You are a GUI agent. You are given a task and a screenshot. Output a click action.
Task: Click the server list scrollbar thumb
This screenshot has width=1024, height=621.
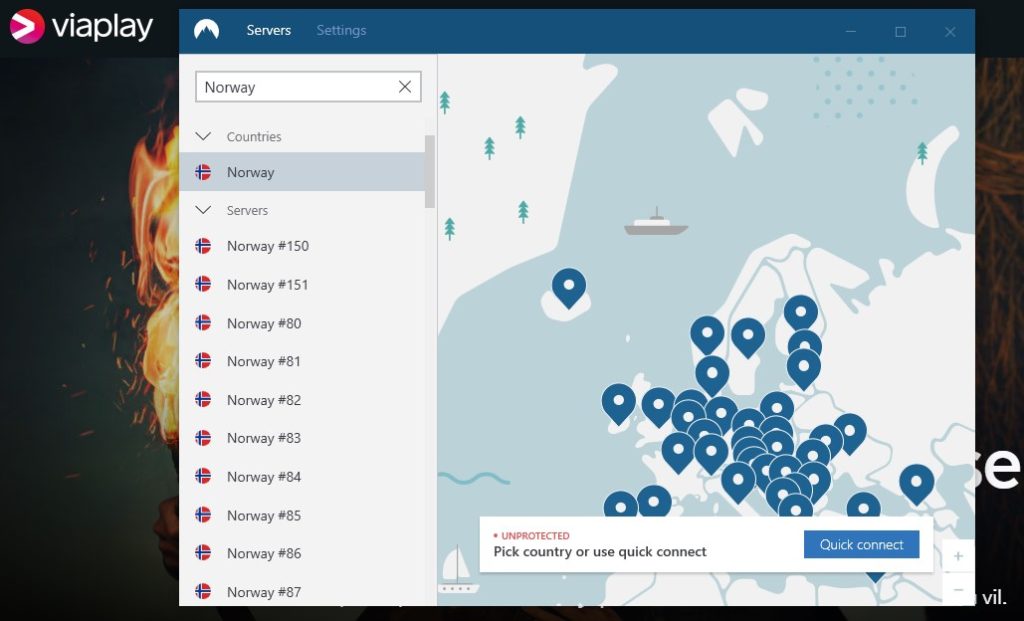point(430,171)
